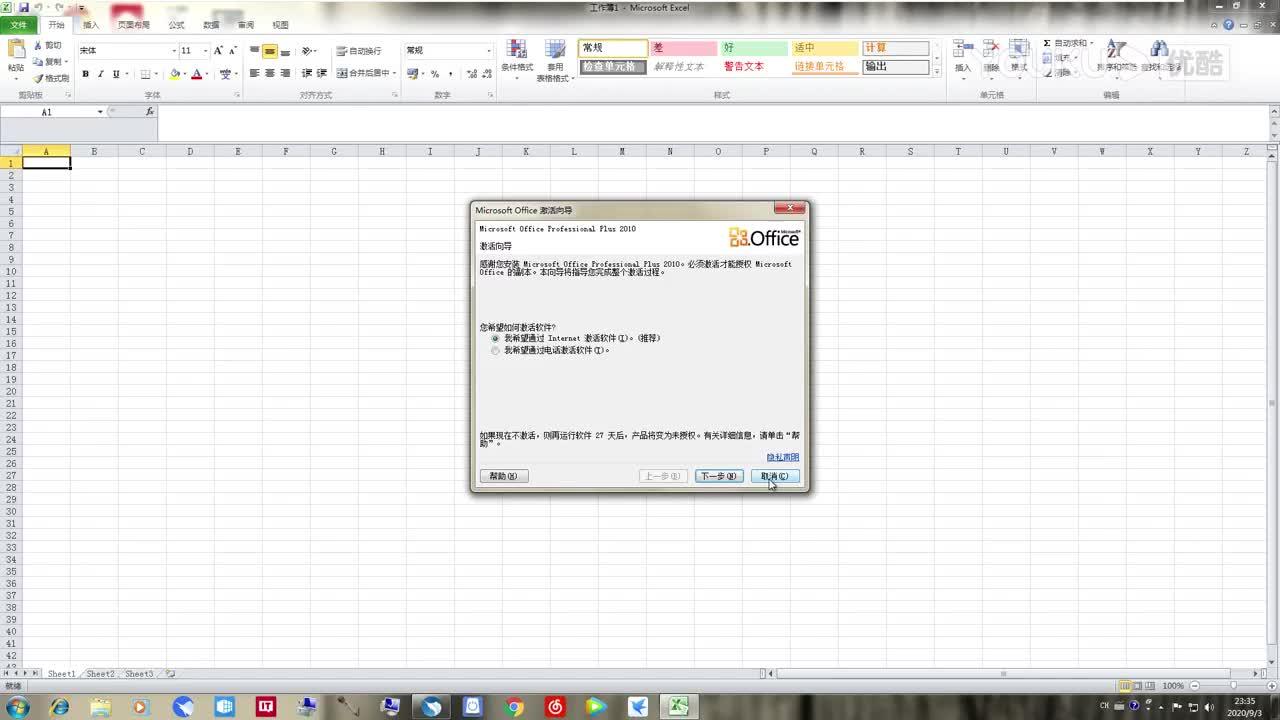1280x720 pixels.
Task: Click the Name Box showing A1
Action: click(46, 112)
